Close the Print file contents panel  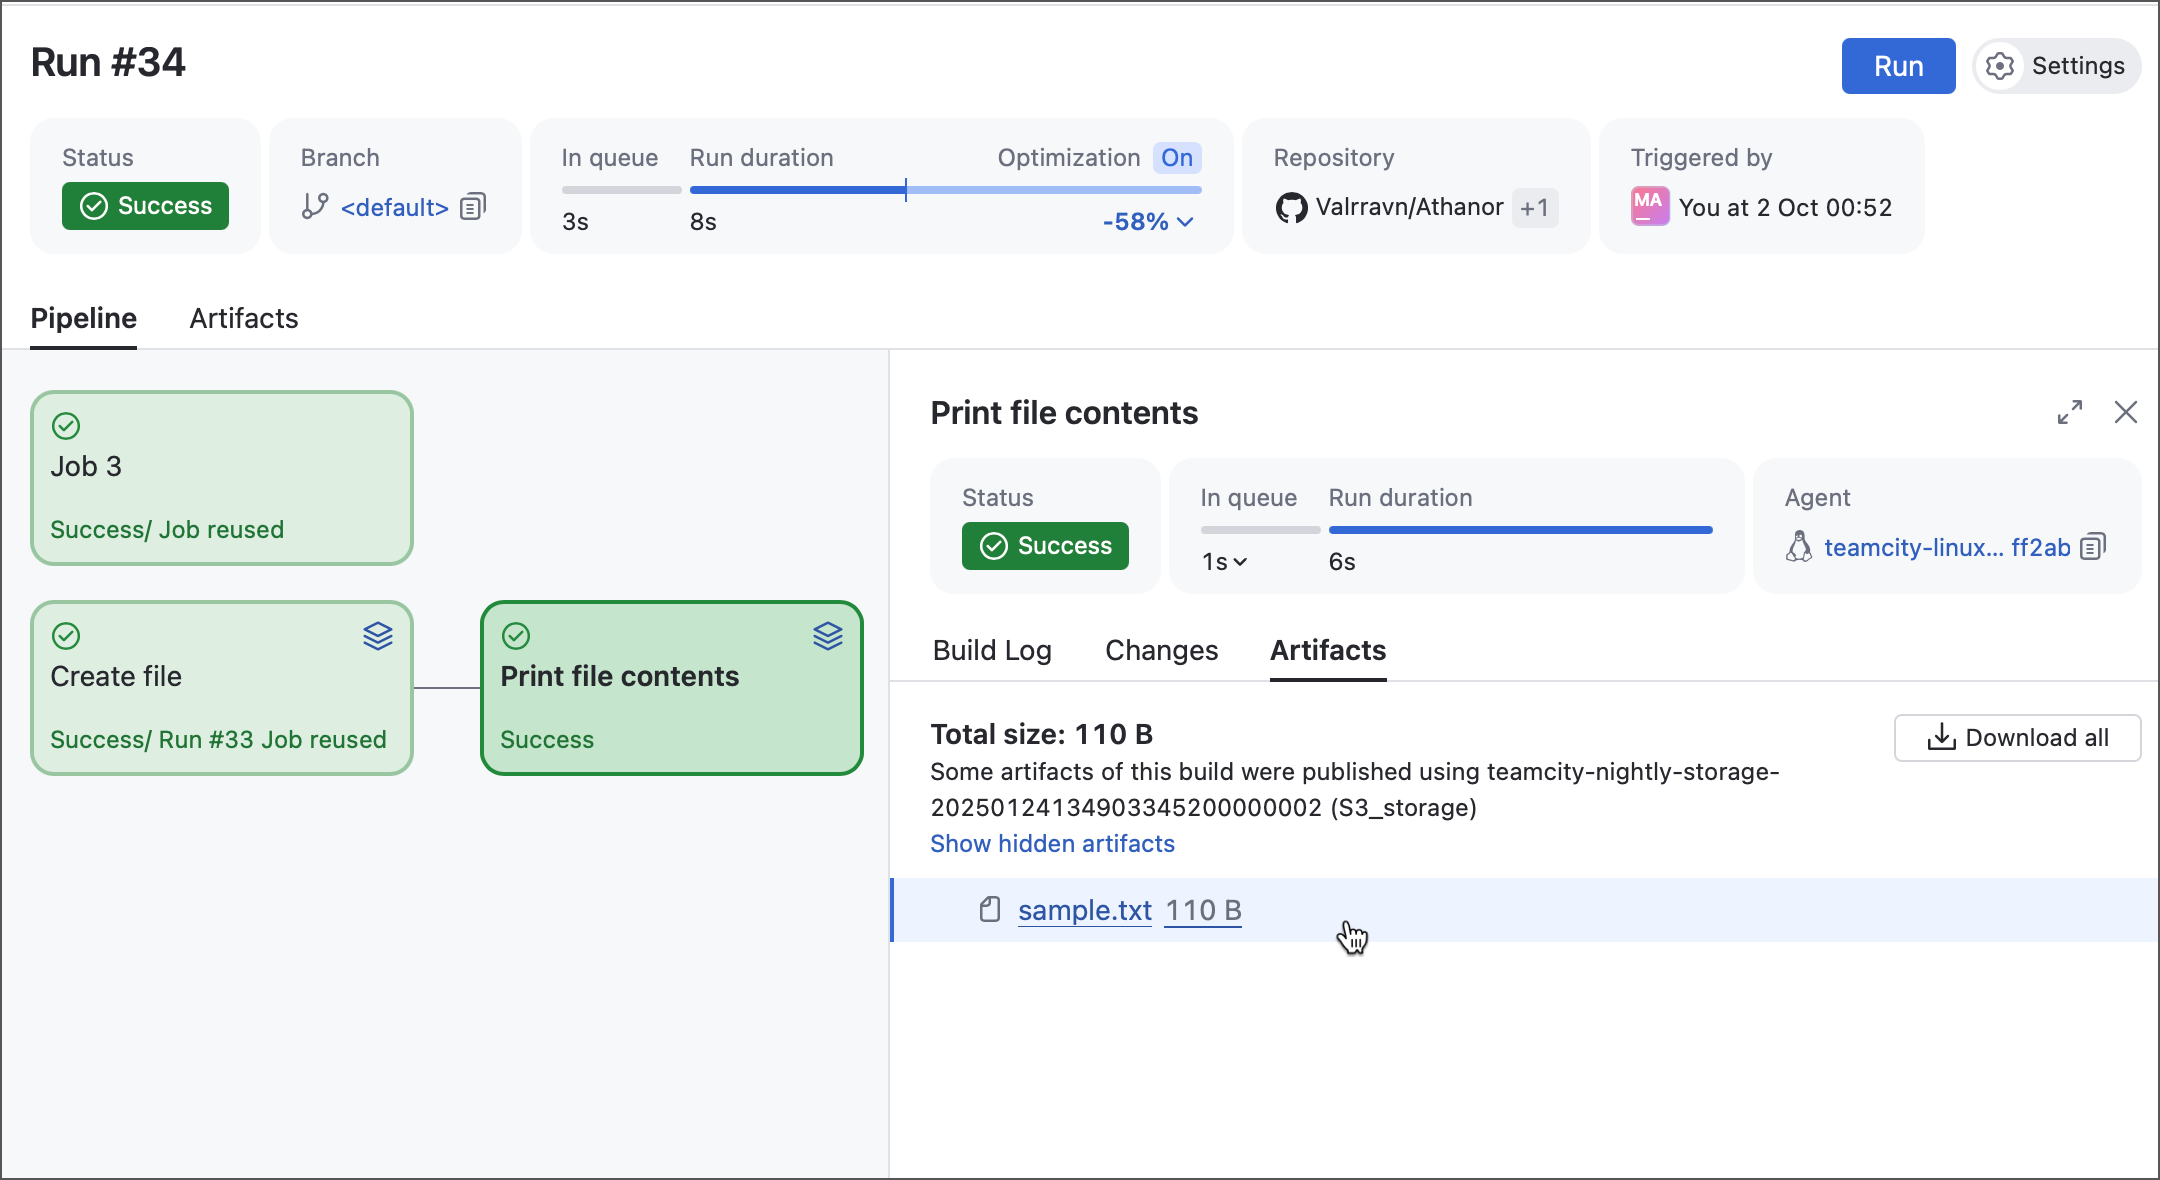[2126, 412]
